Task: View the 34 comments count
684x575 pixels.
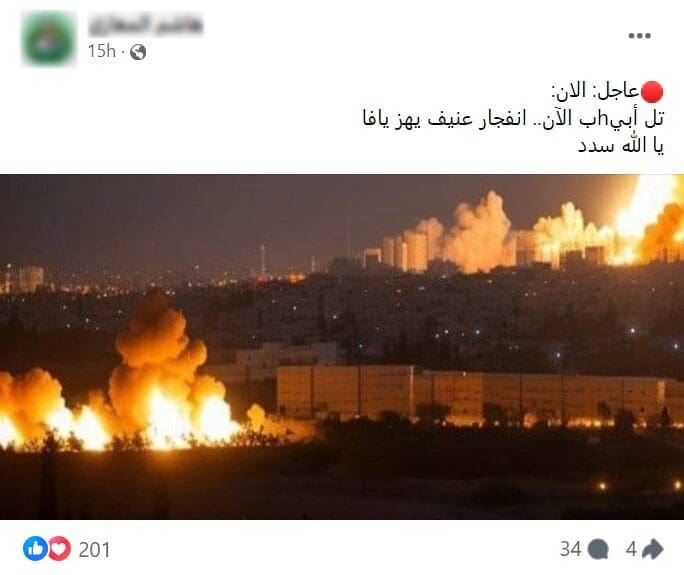Action: [571, 549]
